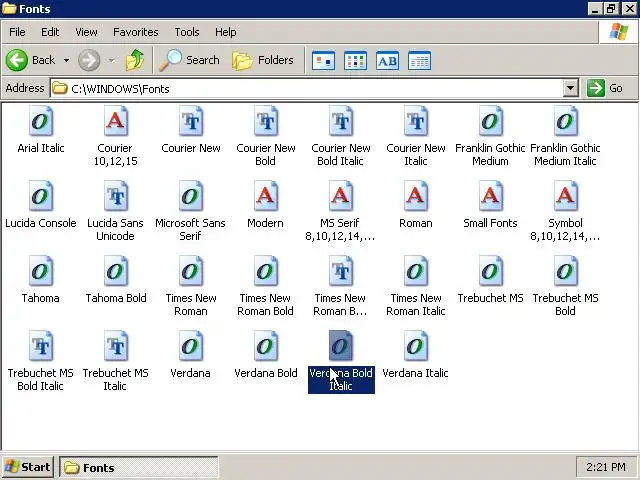
Task: Select the Lucida Console font icon
Action: [41, 196]
